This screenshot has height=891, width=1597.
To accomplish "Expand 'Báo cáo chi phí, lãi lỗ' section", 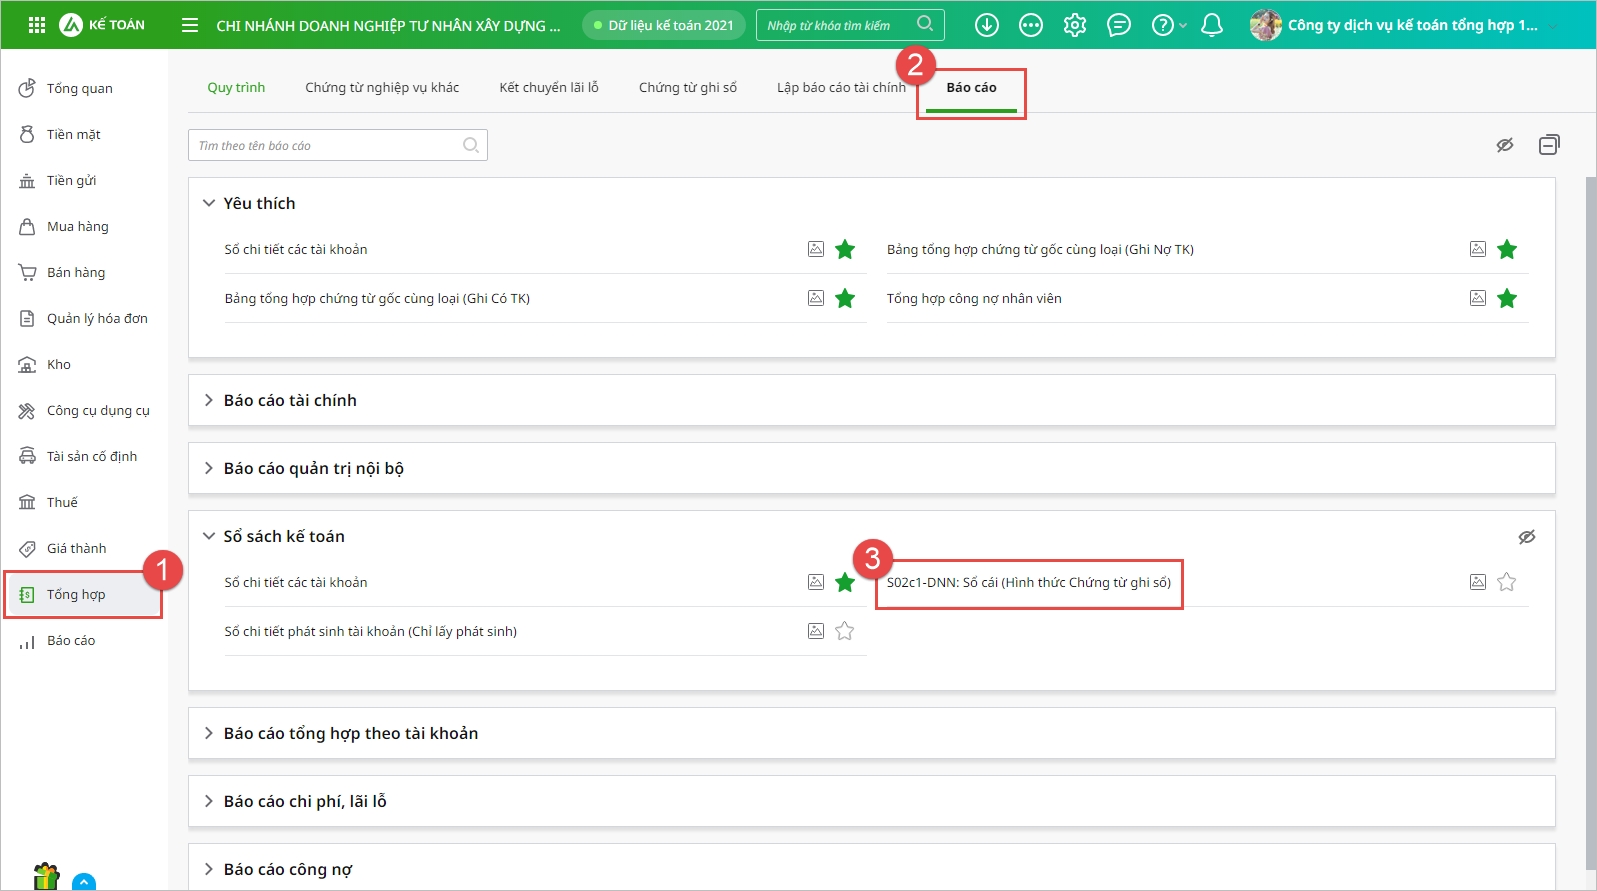I will [305, 801].
